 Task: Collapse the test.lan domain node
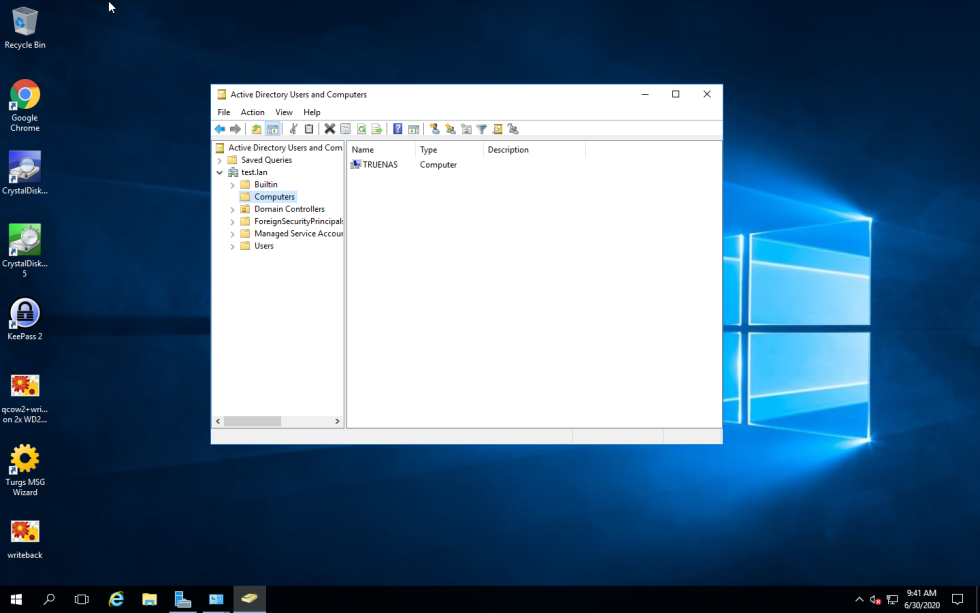pyautogui.click(x=220, y=172)
